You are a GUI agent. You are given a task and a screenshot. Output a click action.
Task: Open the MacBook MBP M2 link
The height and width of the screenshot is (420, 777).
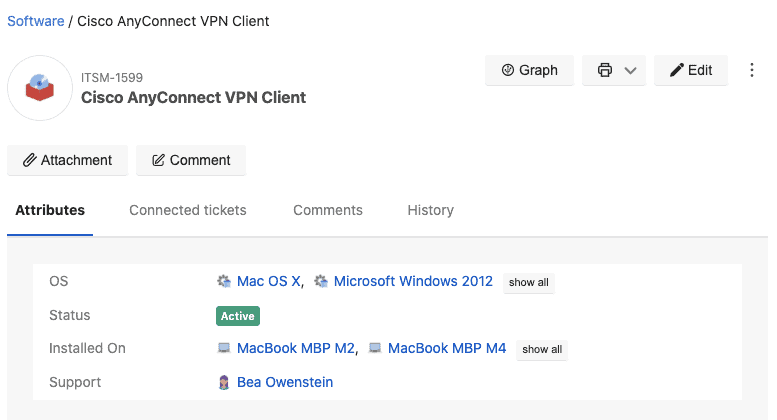(x=296, y=348)
